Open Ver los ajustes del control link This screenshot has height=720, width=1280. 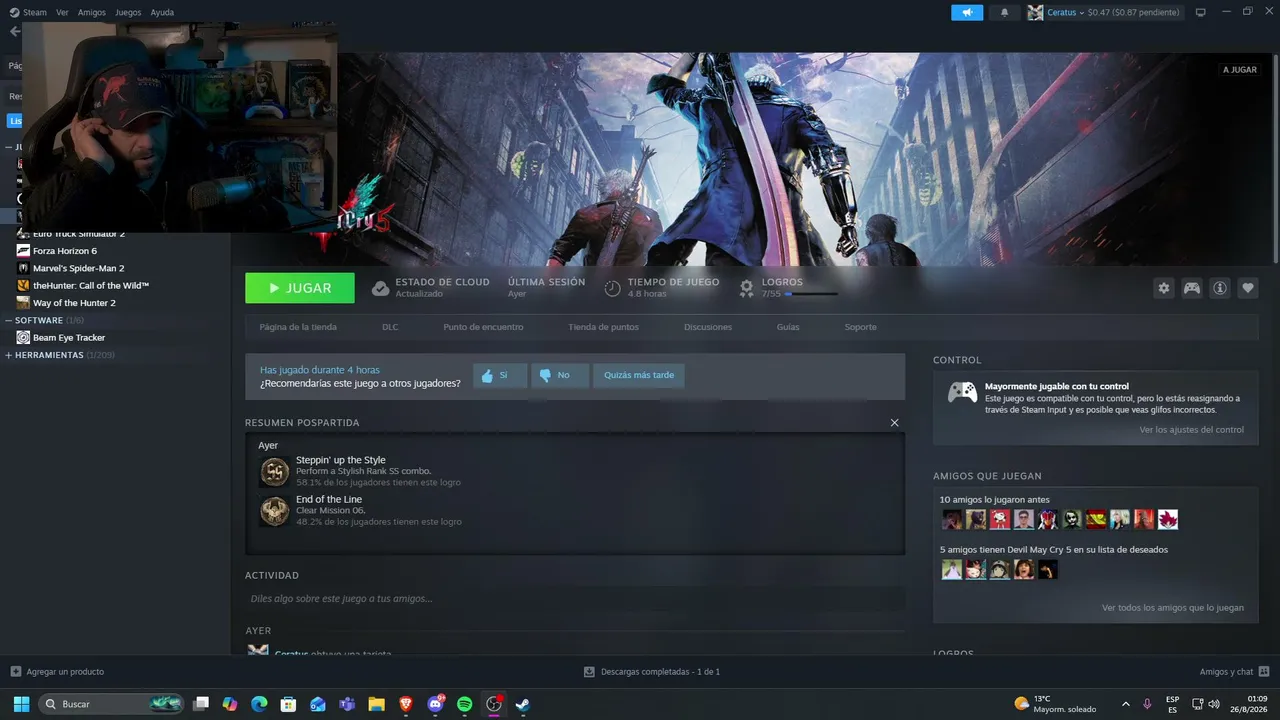coord(1192,430)
